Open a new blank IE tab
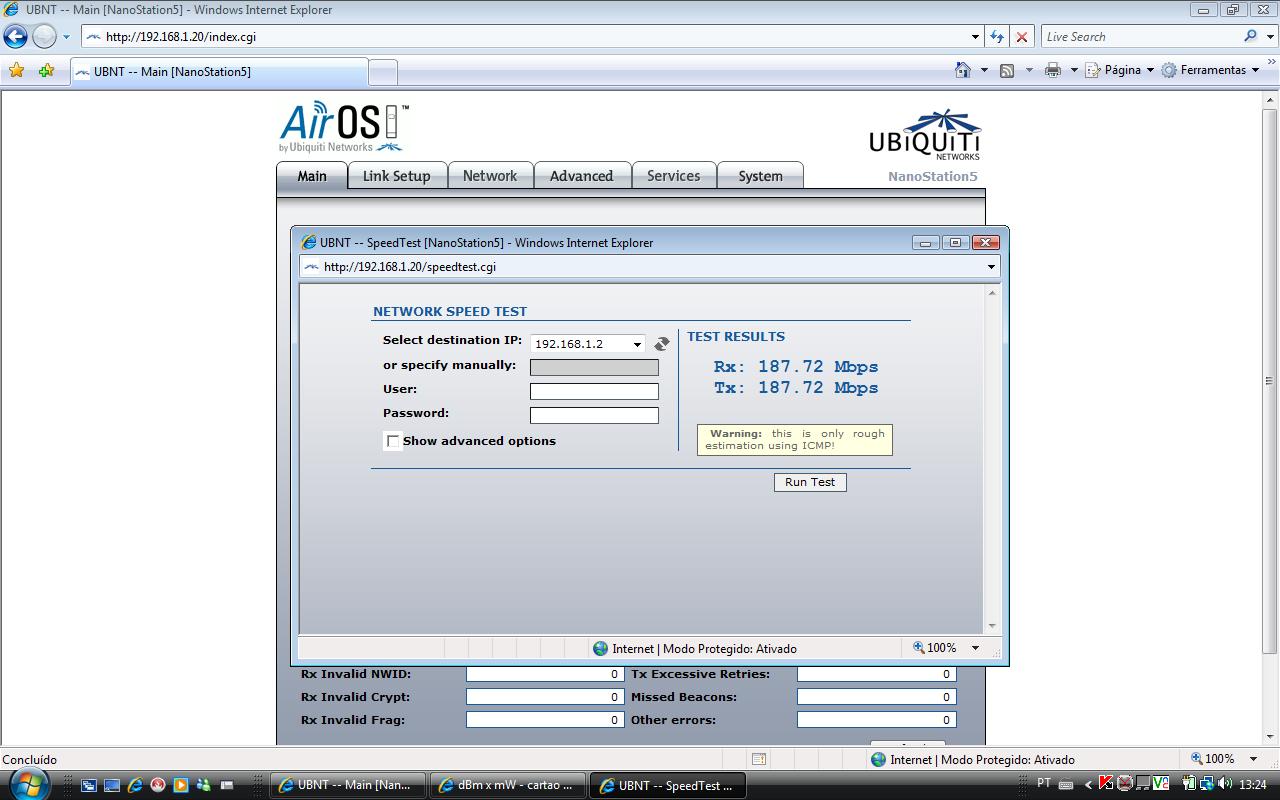This screenshot has width=1280, height=800. point(383,72)
